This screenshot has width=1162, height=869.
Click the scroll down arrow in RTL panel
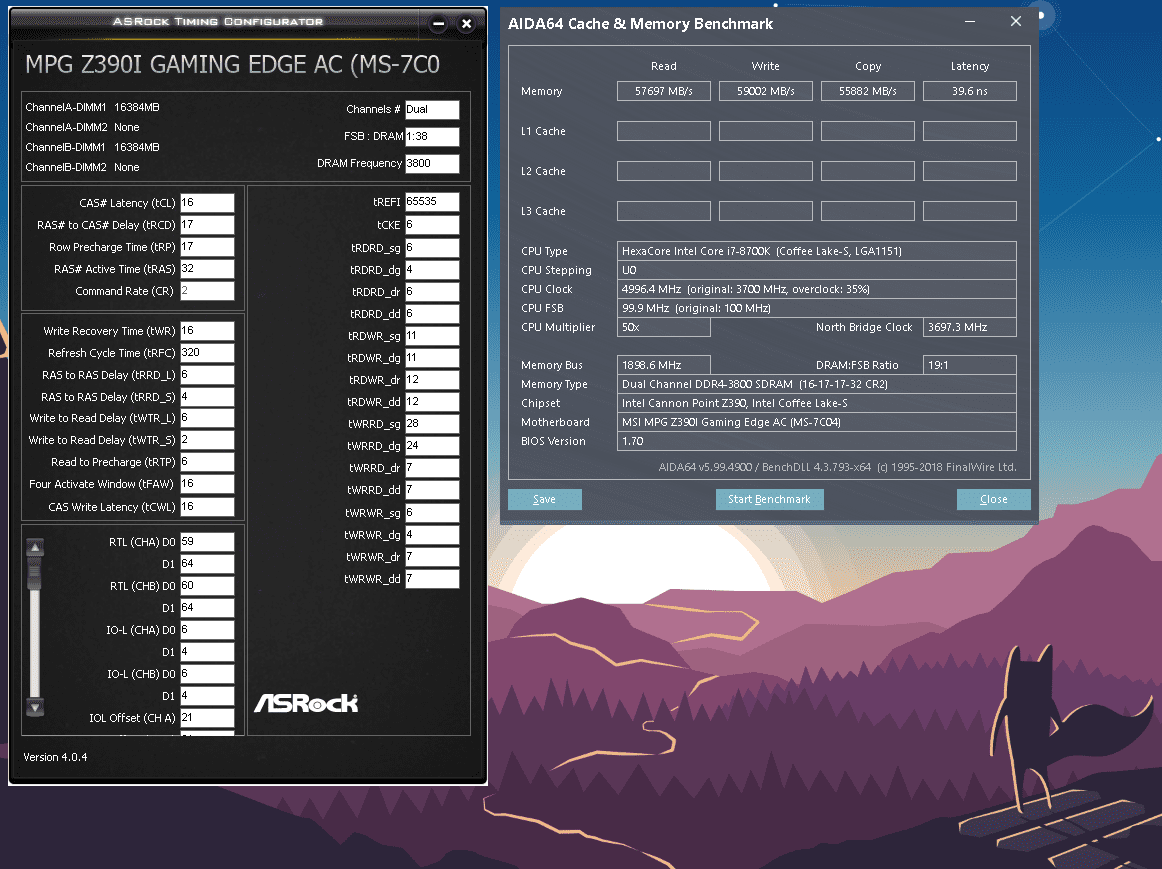pos(35,707)
